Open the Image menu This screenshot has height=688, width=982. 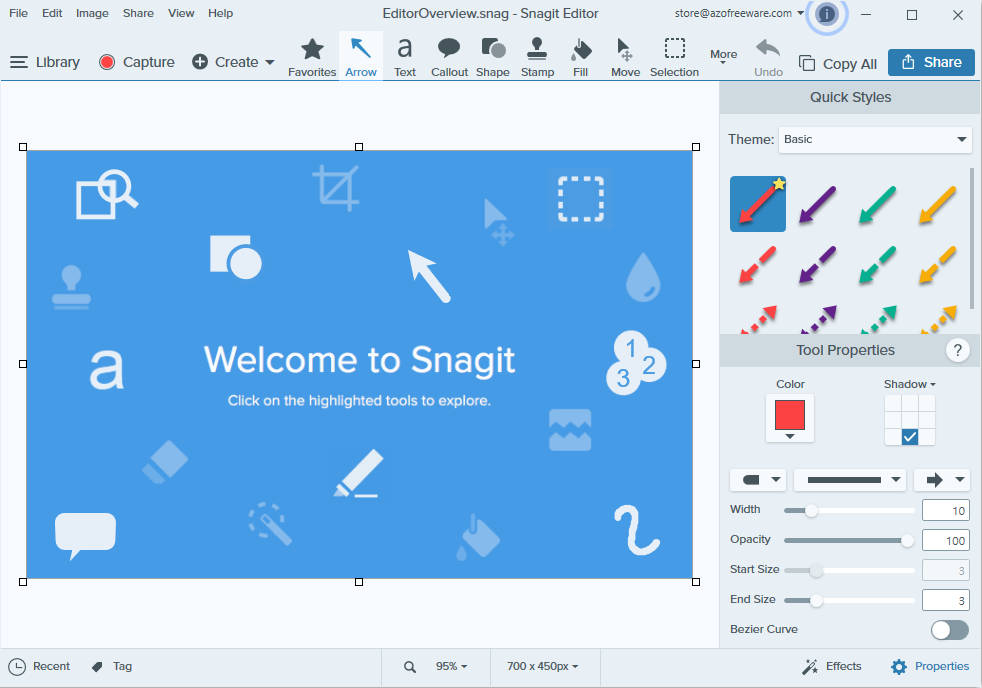(92, 13)
